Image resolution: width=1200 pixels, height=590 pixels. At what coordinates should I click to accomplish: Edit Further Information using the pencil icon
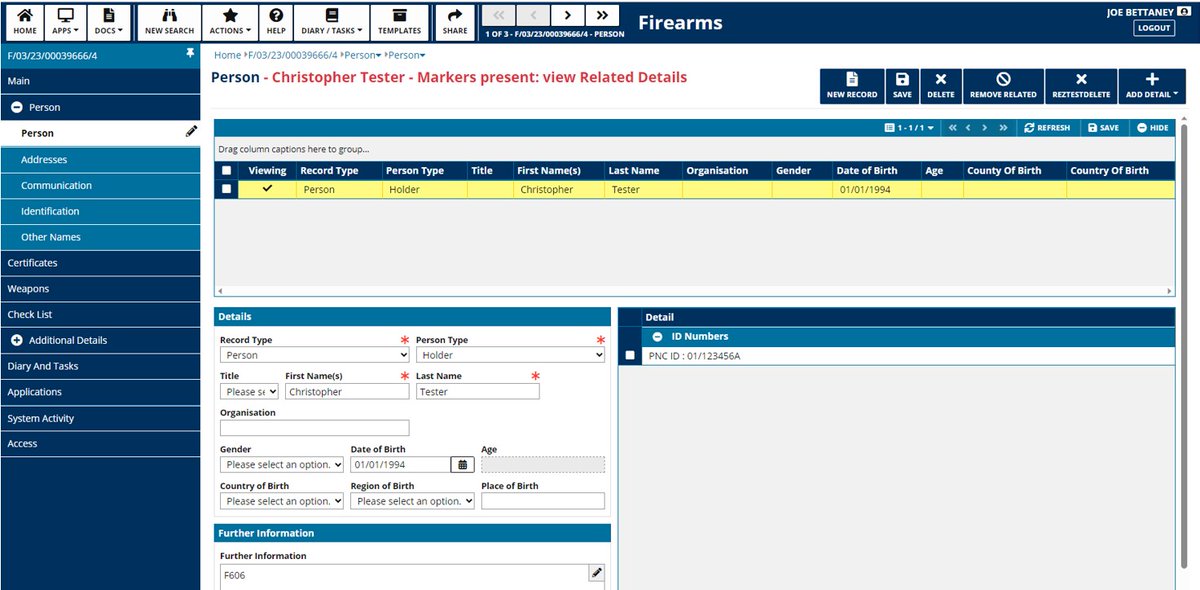tap(596, 572)
